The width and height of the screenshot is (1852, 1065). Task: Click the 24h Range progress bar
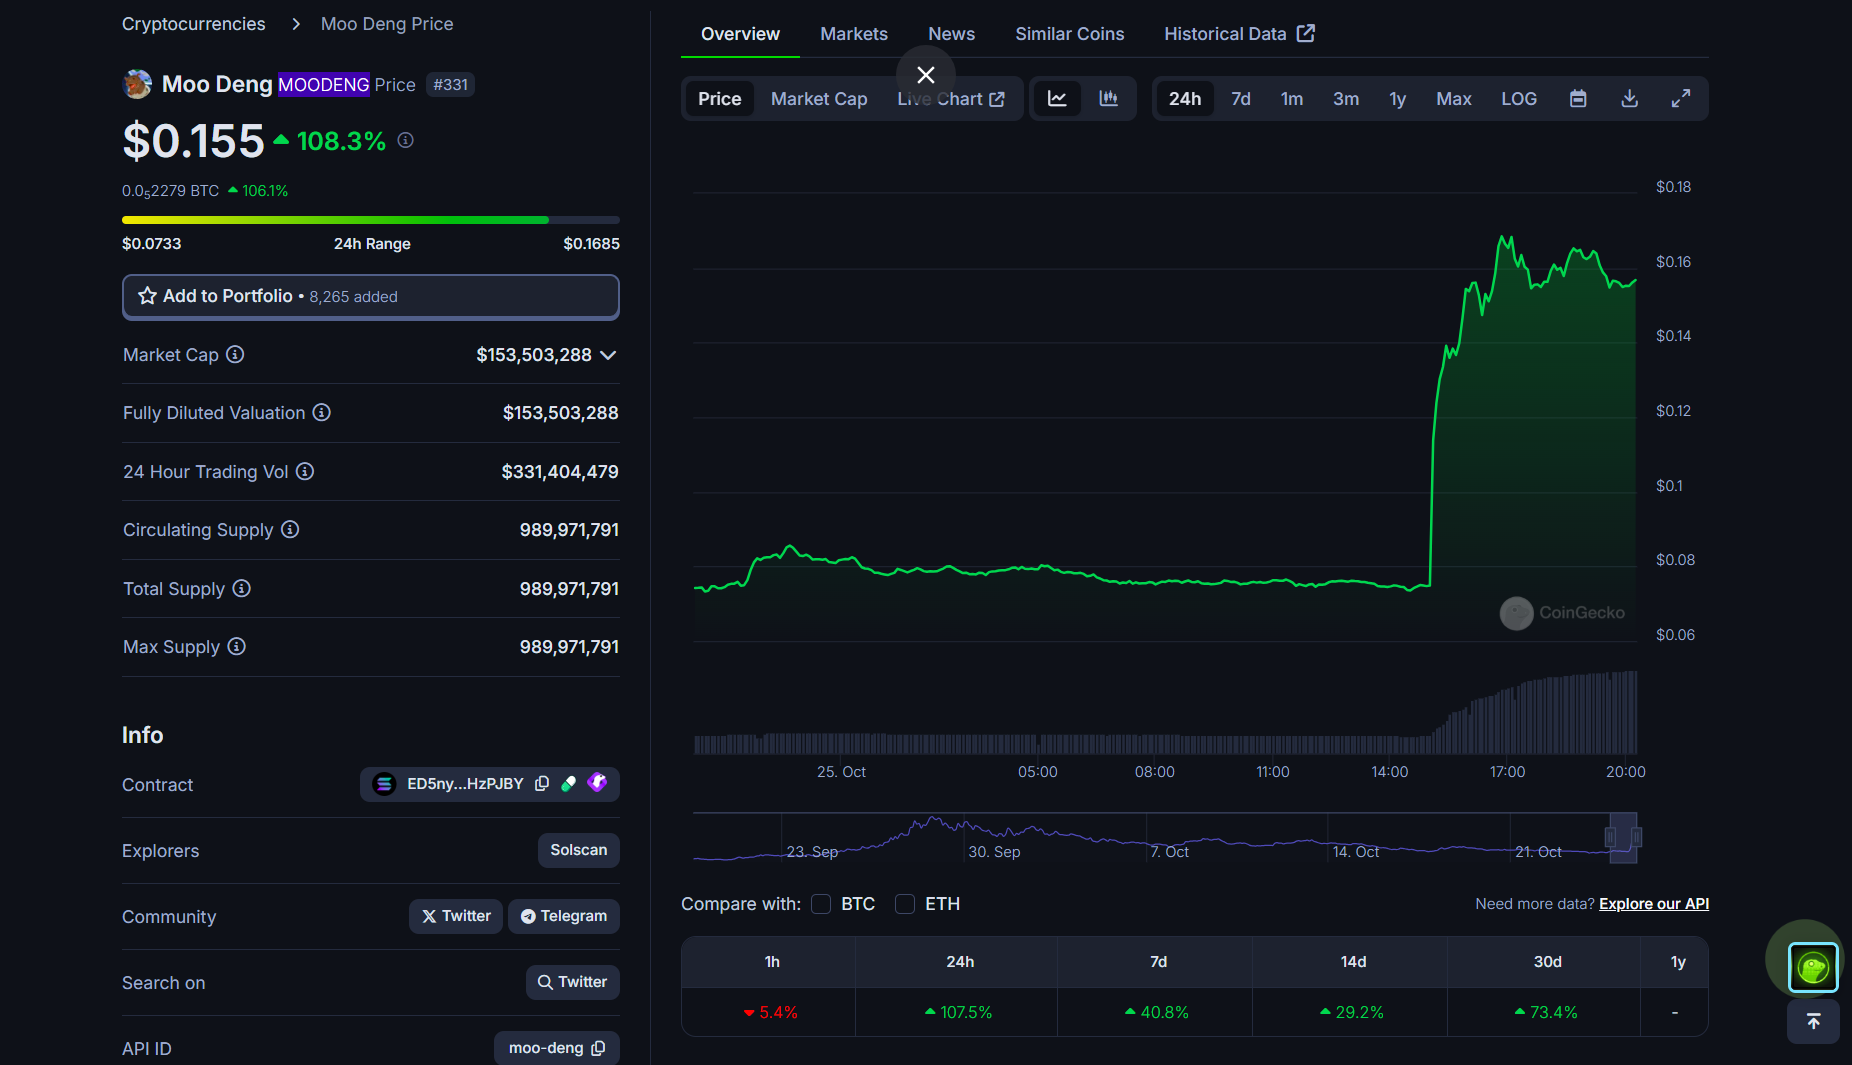click(371, 219)
